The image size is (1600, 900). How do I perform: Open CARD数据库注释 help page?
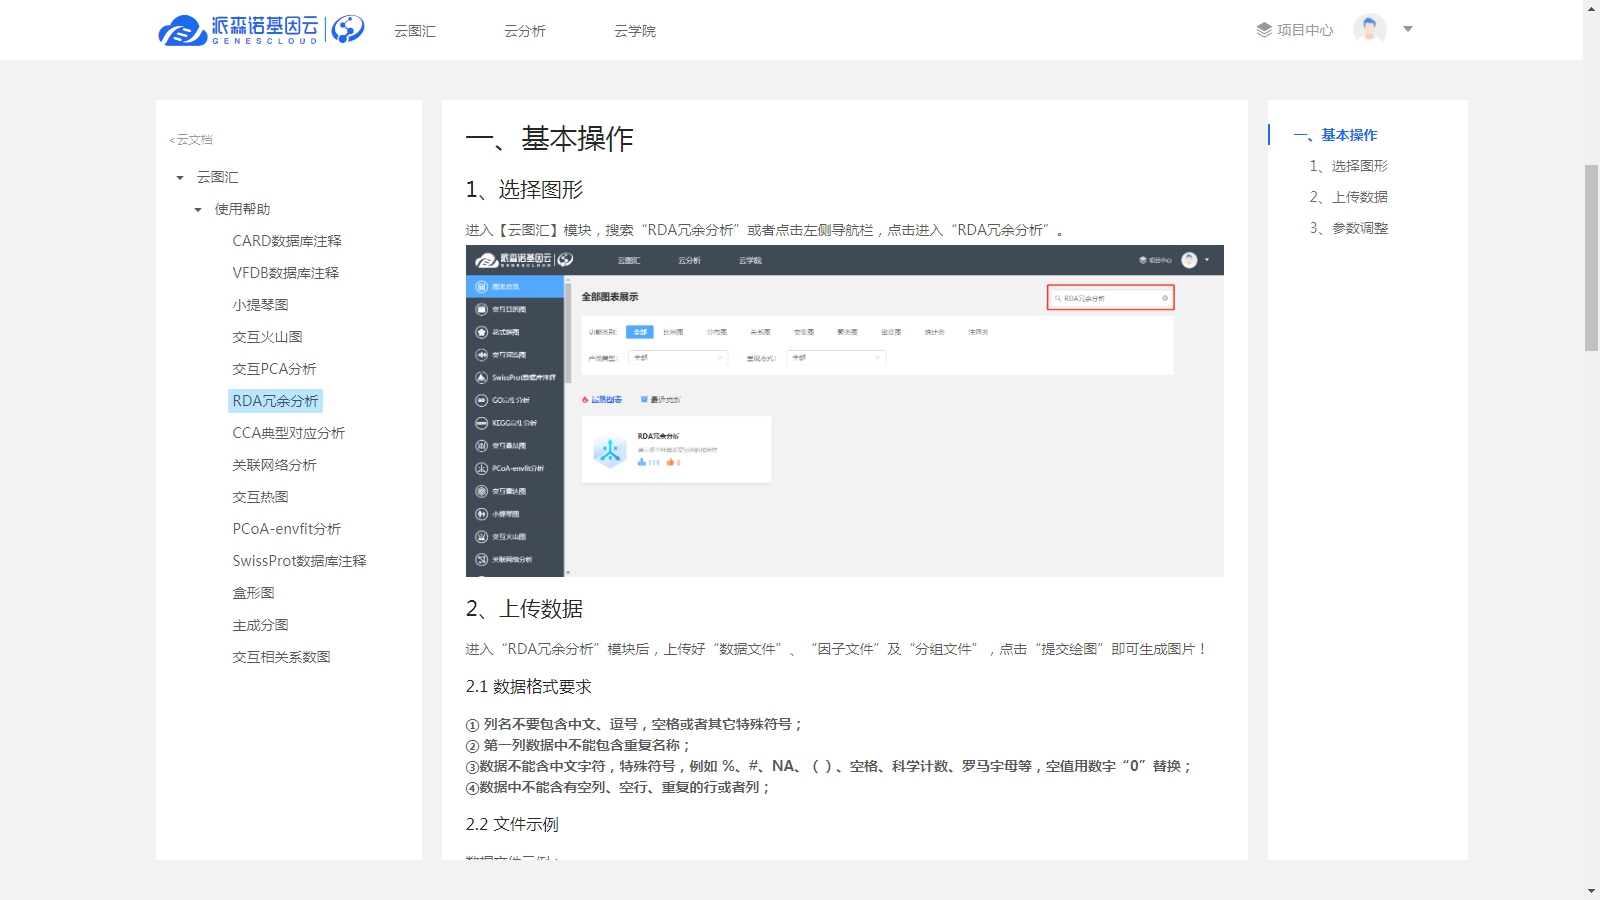pos(287,241)
